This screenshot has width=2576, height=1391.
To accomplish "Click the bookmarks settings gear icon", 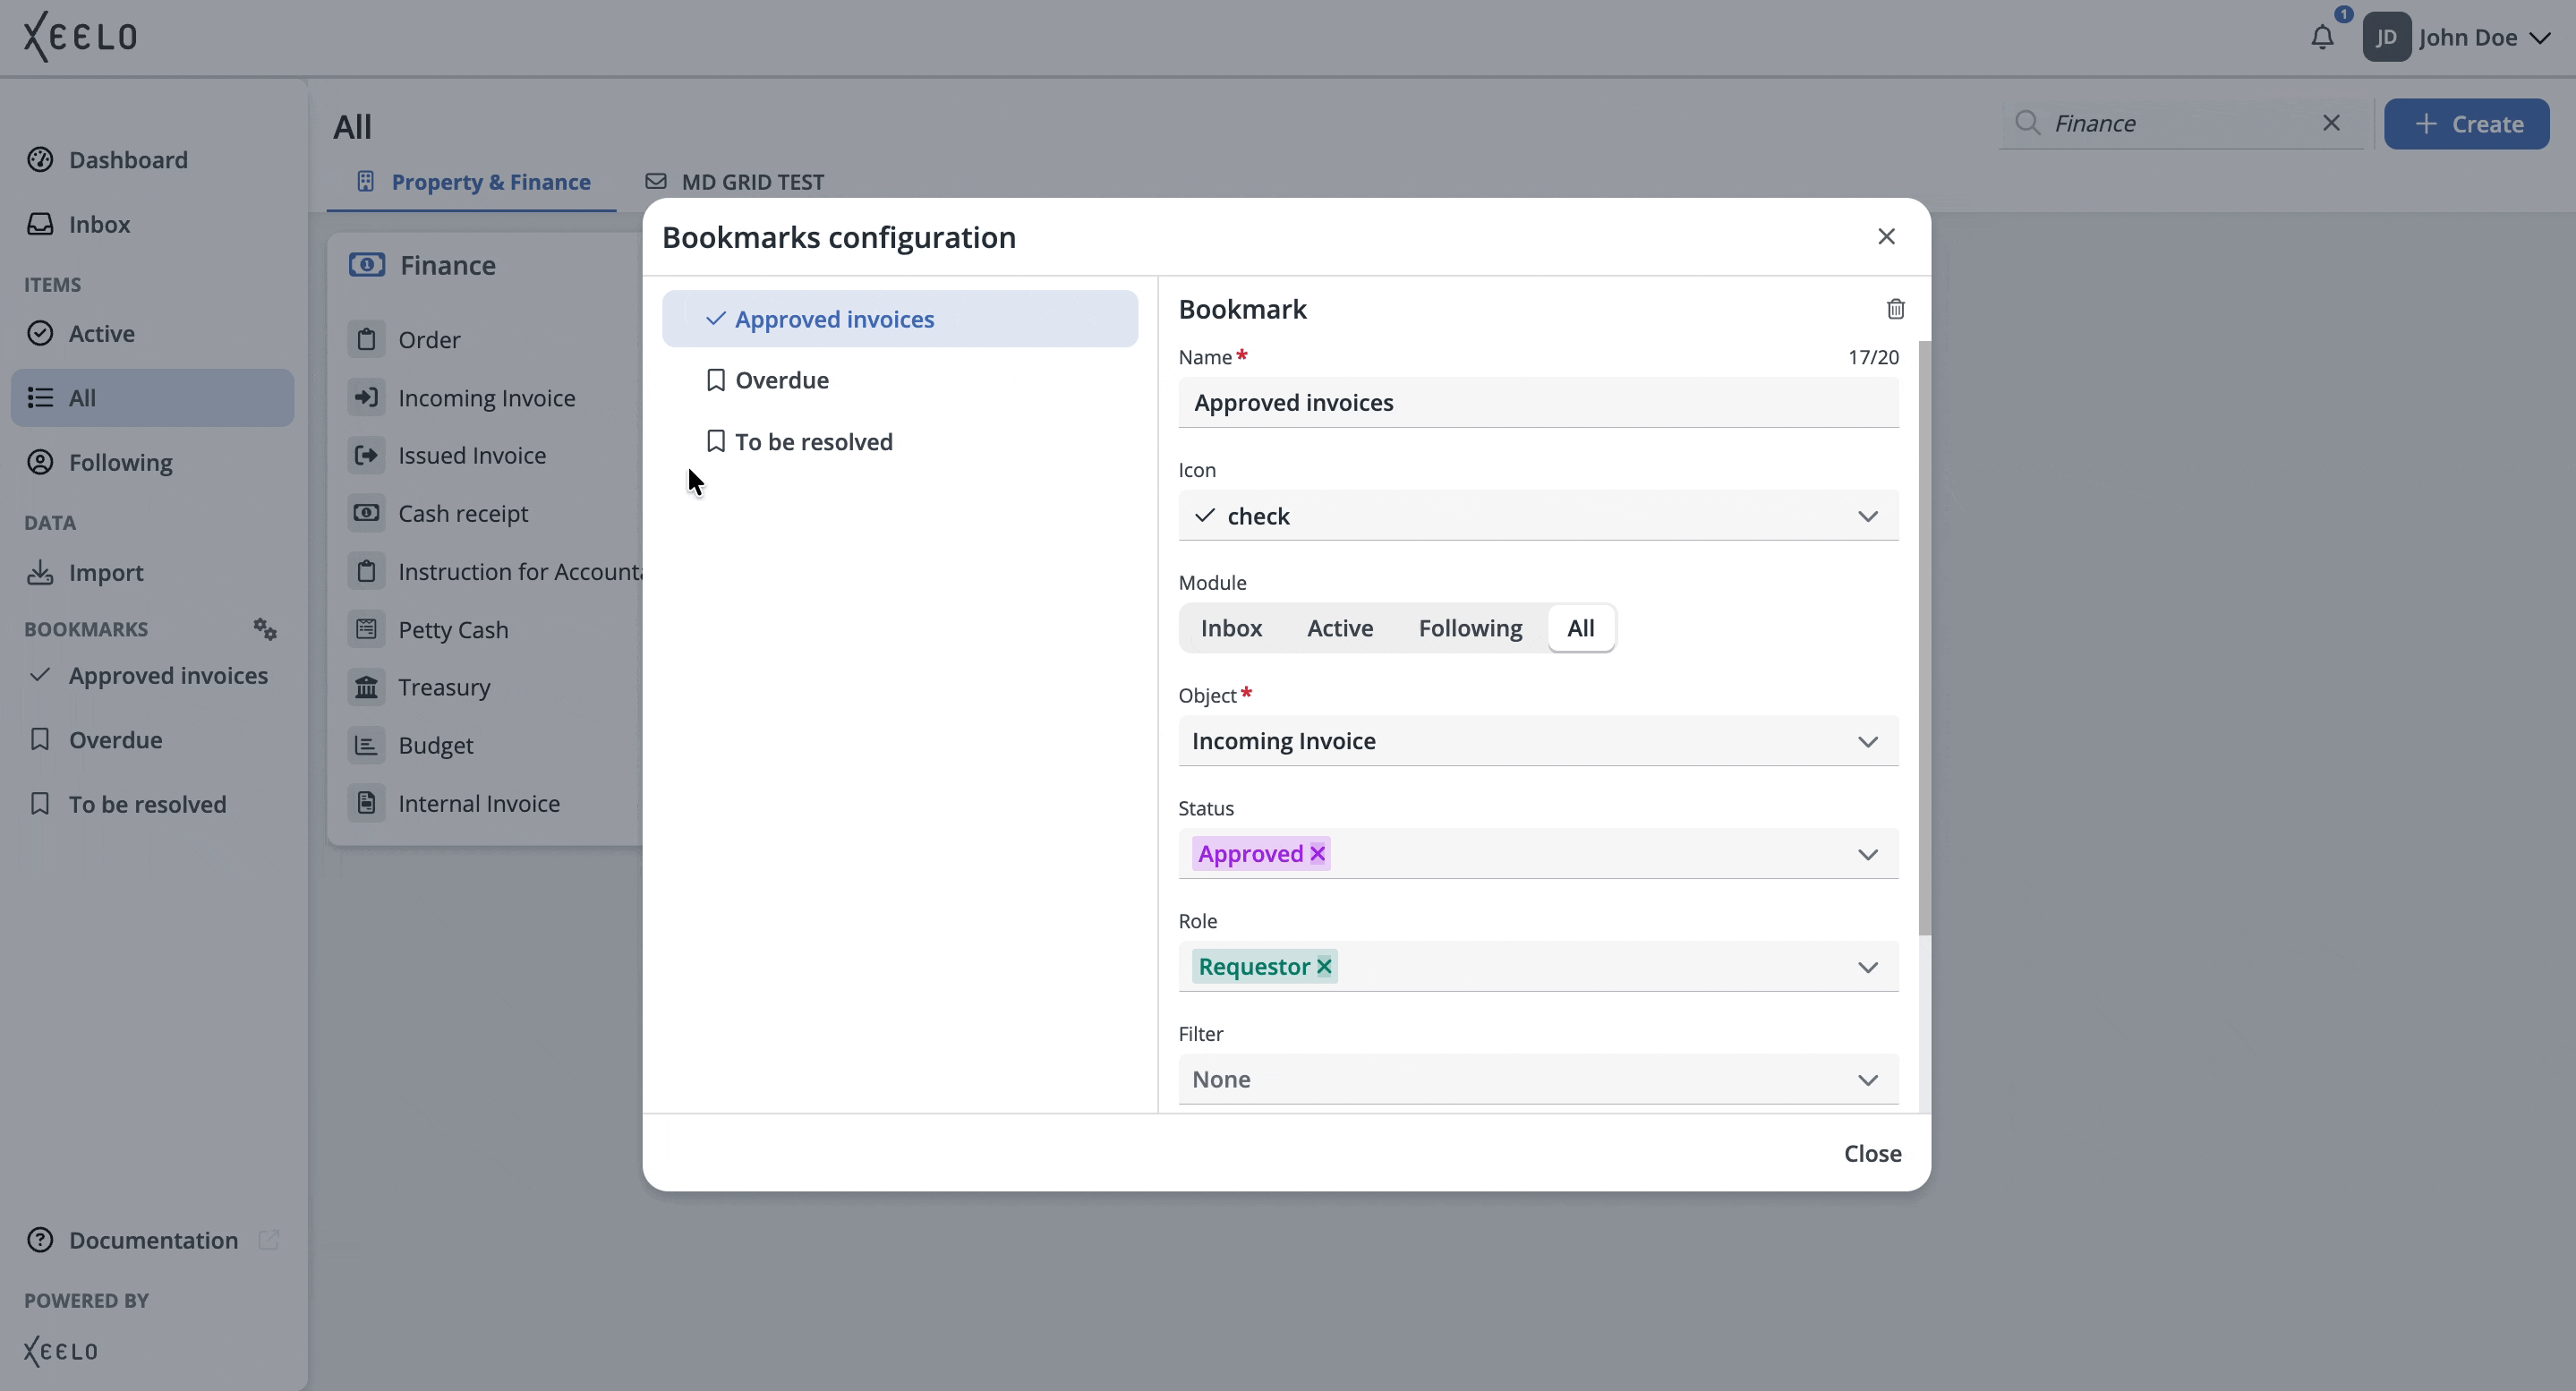I will click(x=264, y=629).
